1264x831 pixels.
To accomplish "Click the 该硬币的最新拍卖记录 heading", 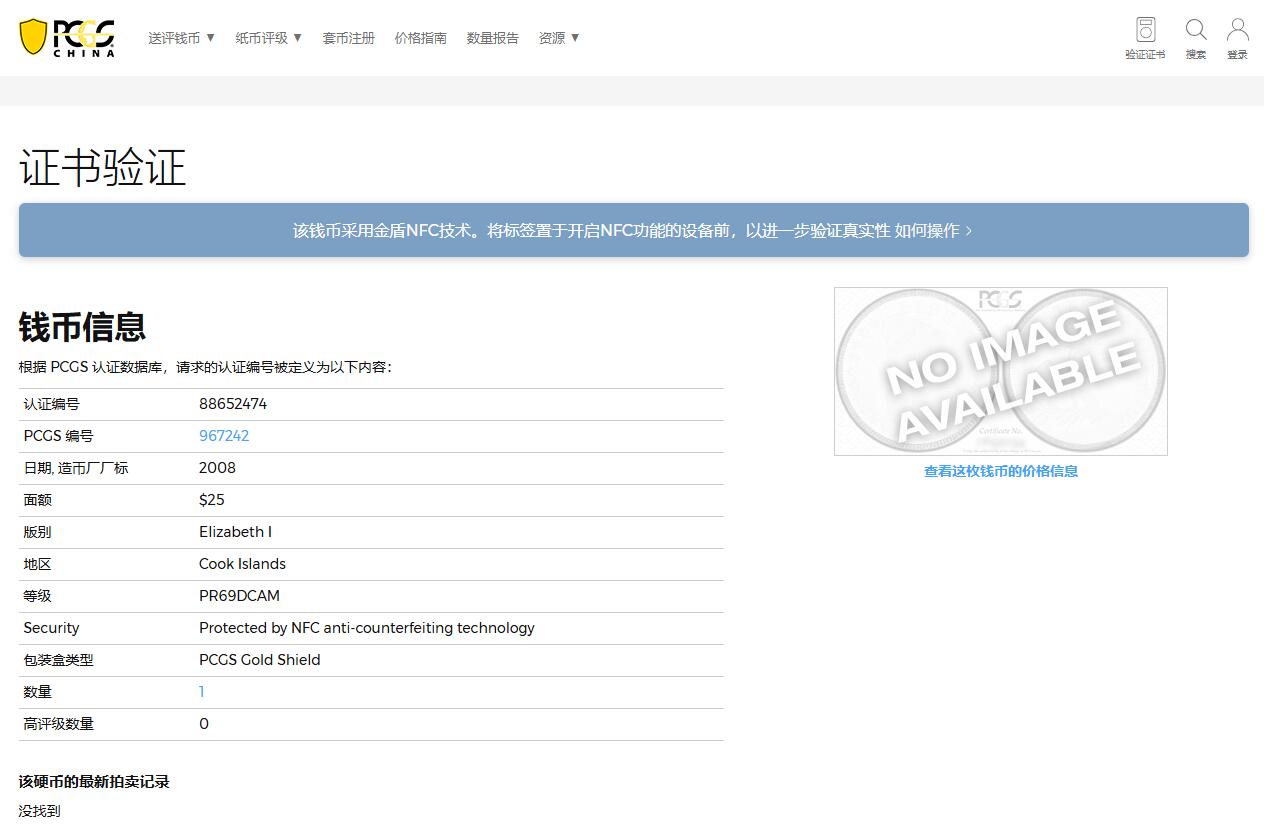I will point(94,782).
